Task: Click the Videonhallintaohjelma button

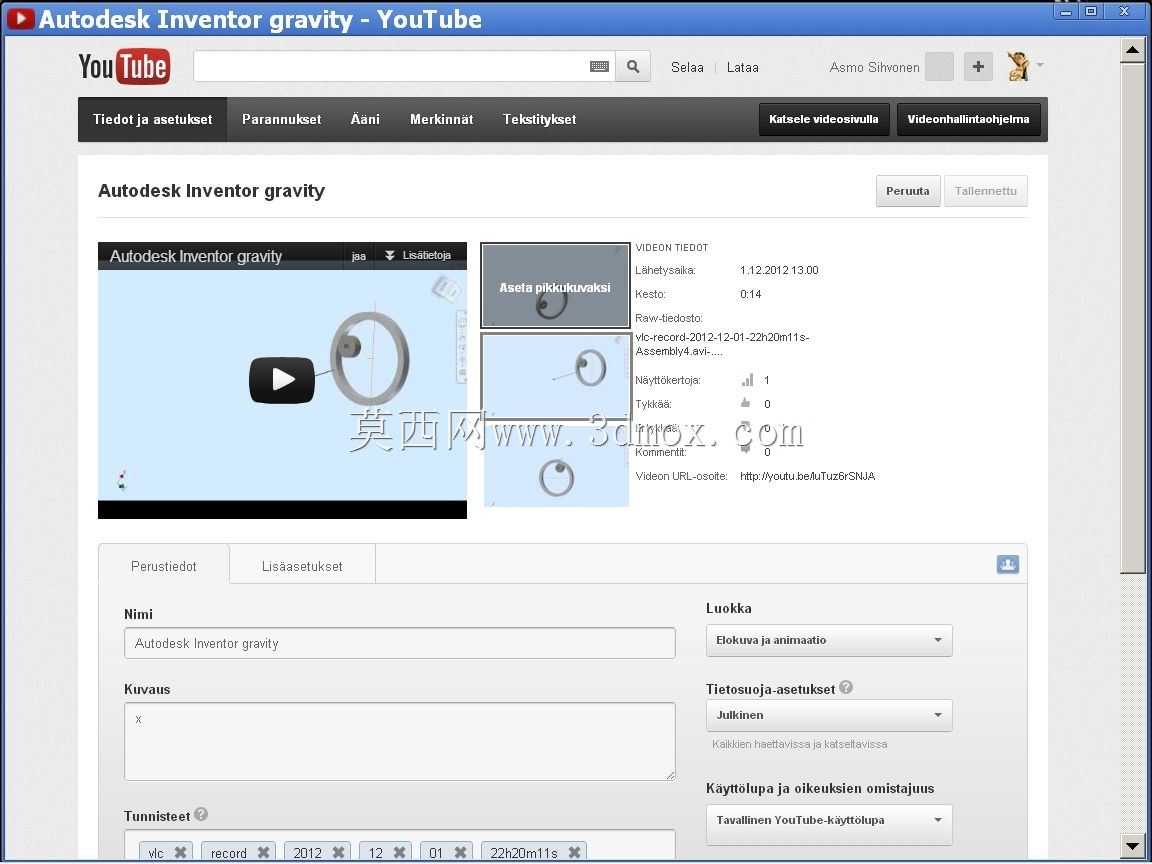Action: [968, 119]
